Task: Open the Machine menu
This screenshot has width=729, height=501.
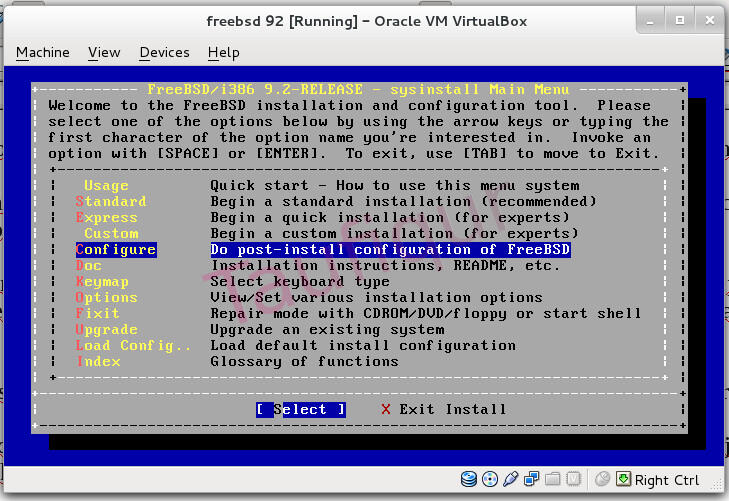Action: click(x=43, y=53)
